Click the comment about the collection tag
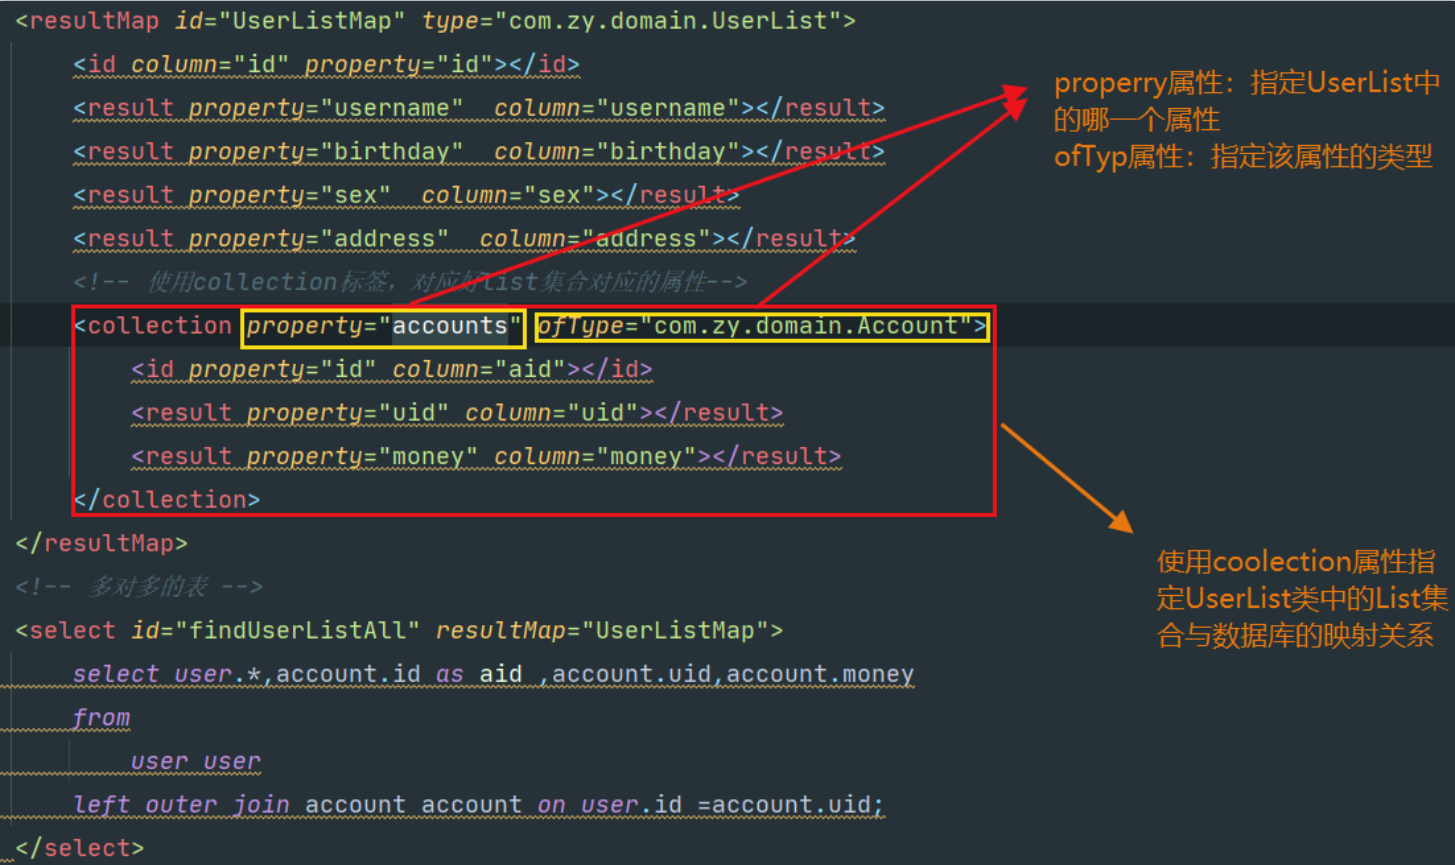 (411, 282)
